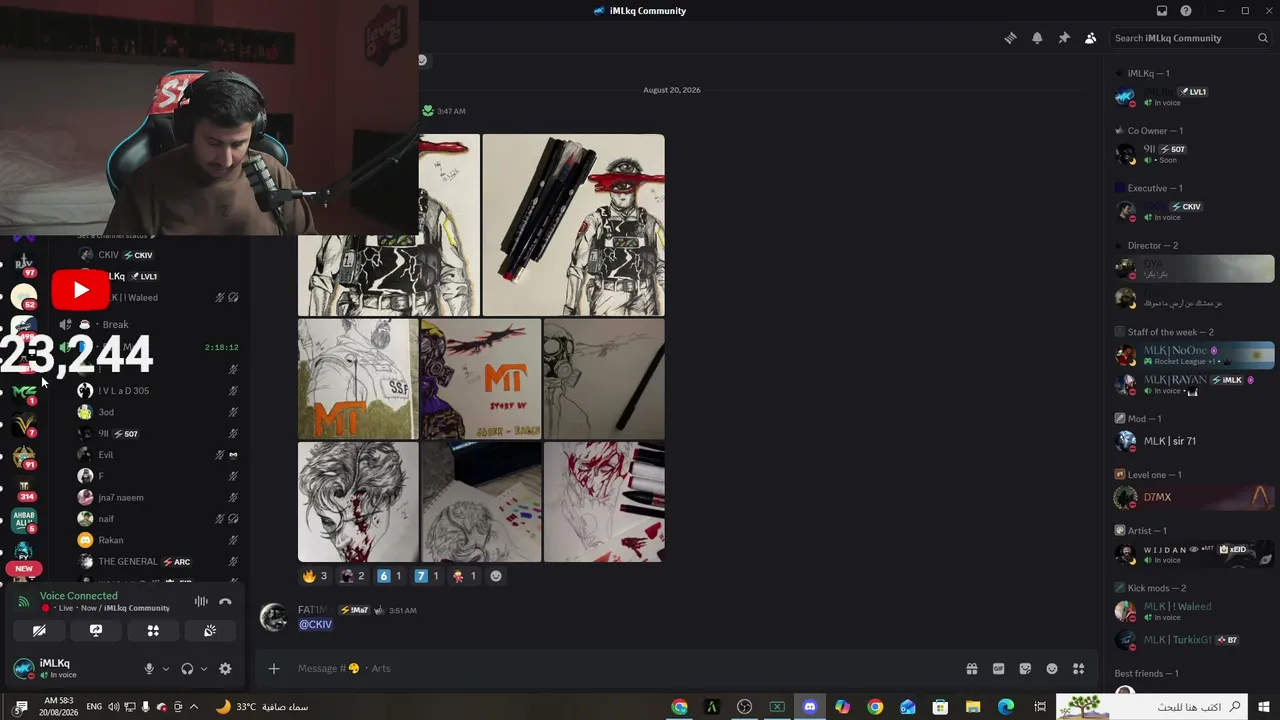Open the emoji picker
Image resolution: width=1280 pixels, height=720 pixels.
click(1052, 669)
